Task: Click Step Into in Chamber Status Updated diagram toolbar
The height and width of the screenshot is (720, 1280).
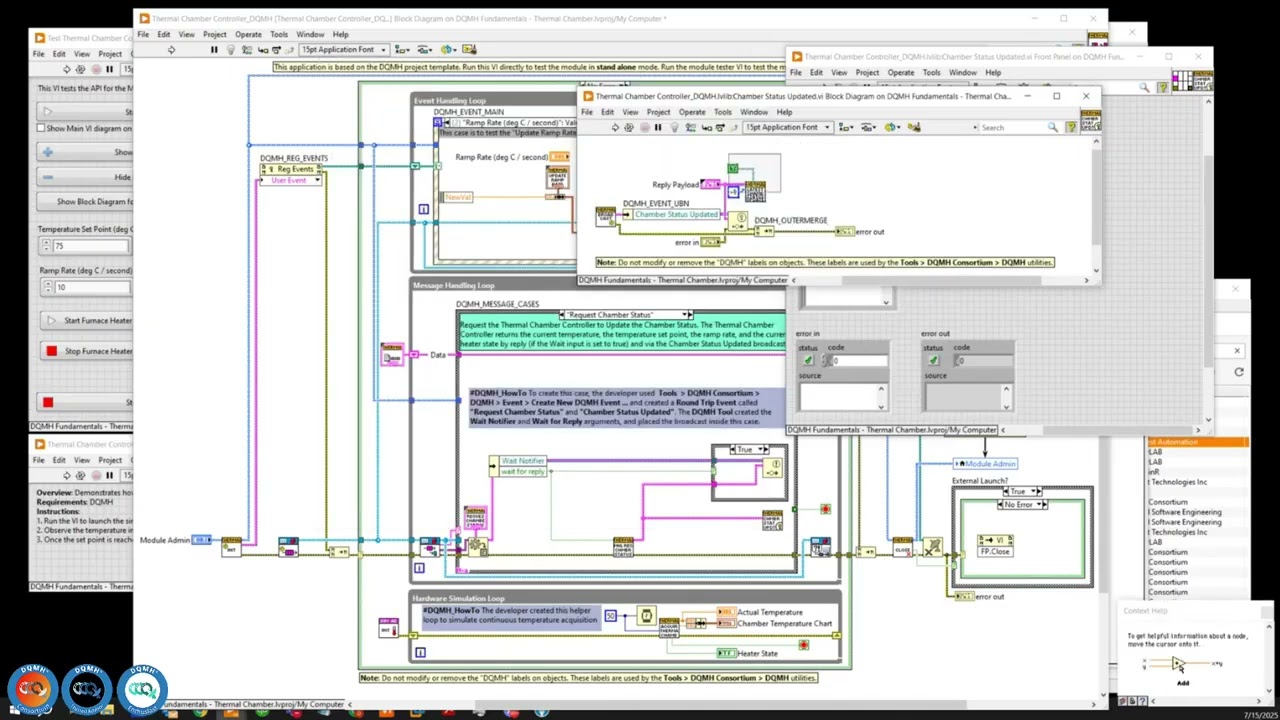Action: (x=707, y=127)
